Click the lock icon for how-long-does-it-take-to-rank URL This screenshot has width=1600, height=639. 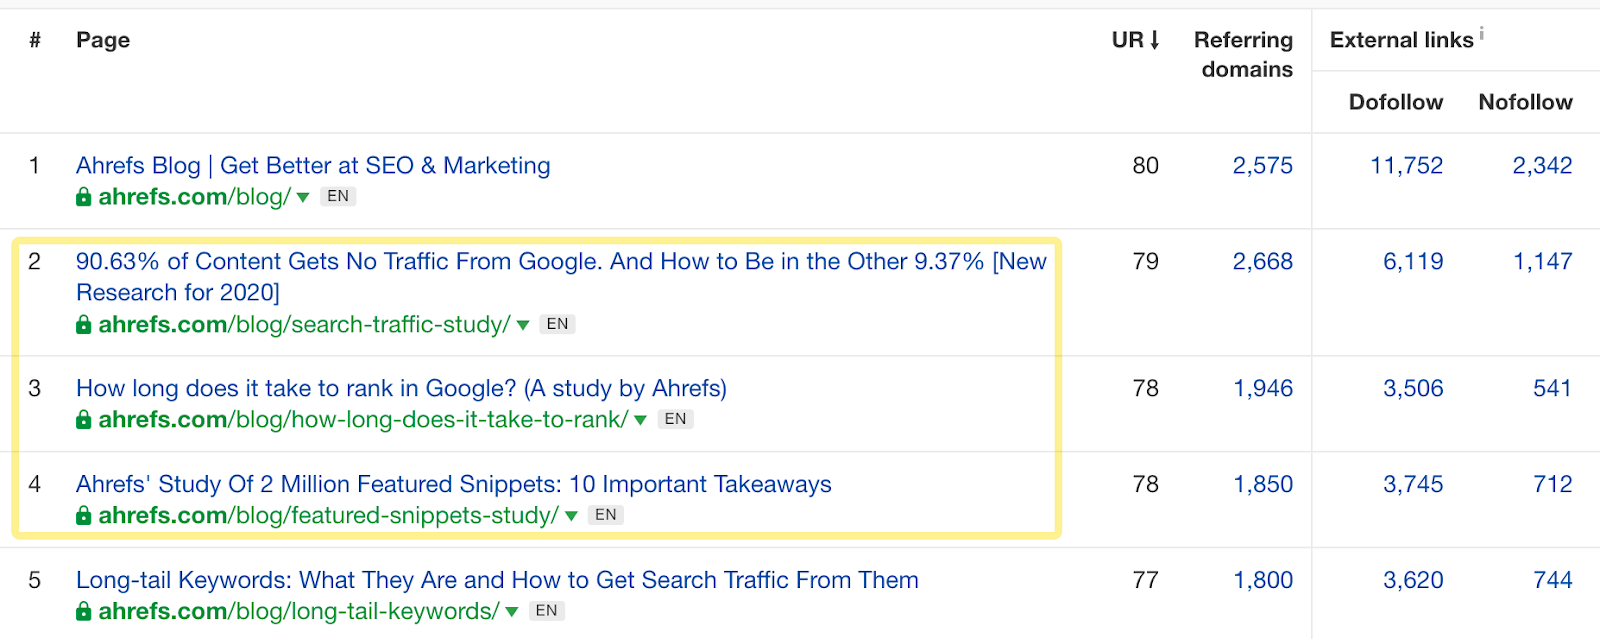84,420
